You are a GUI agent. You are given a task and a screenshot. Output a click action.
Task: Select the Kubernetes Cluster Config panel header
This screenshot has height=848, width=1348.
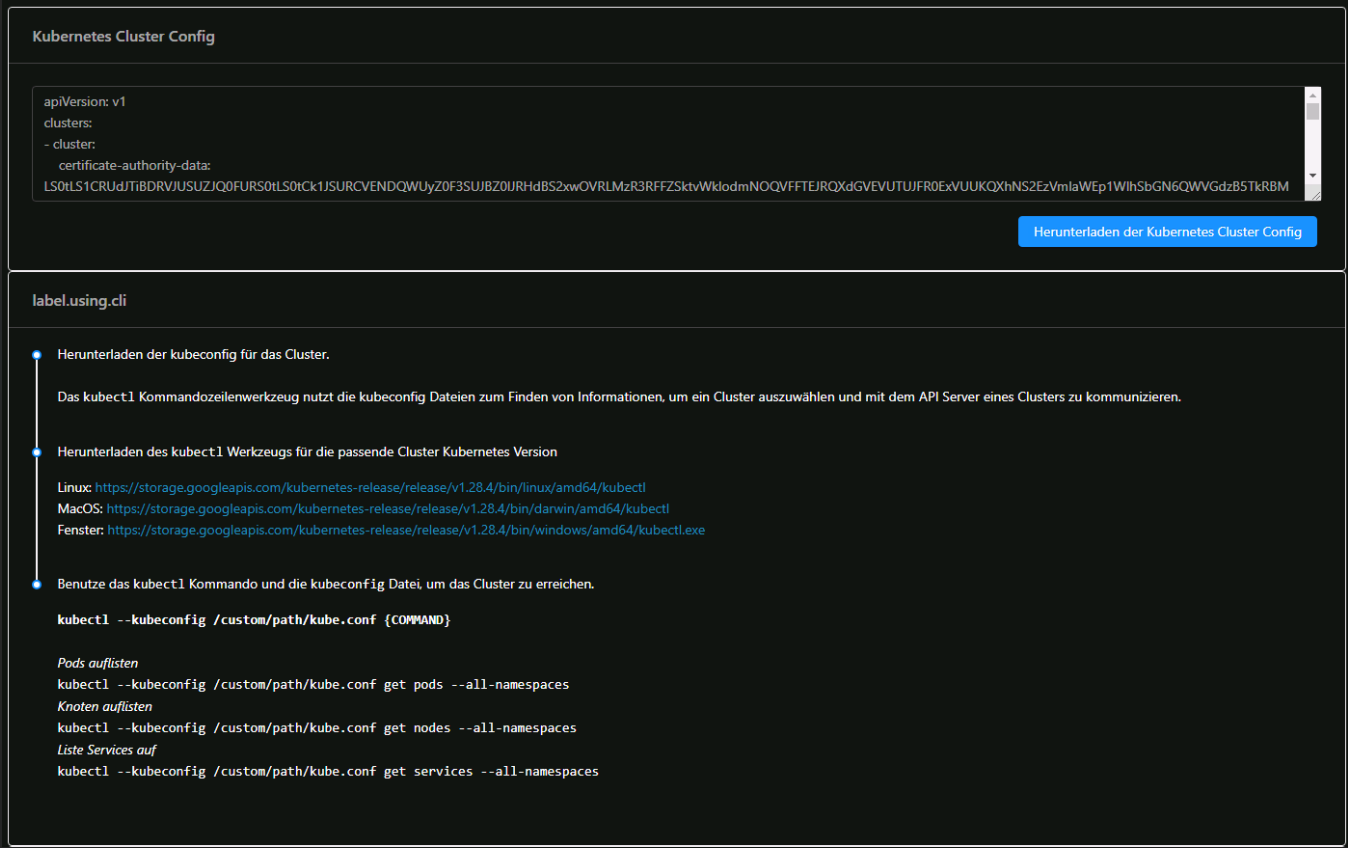pyautogui.click(x=123, y=35)
